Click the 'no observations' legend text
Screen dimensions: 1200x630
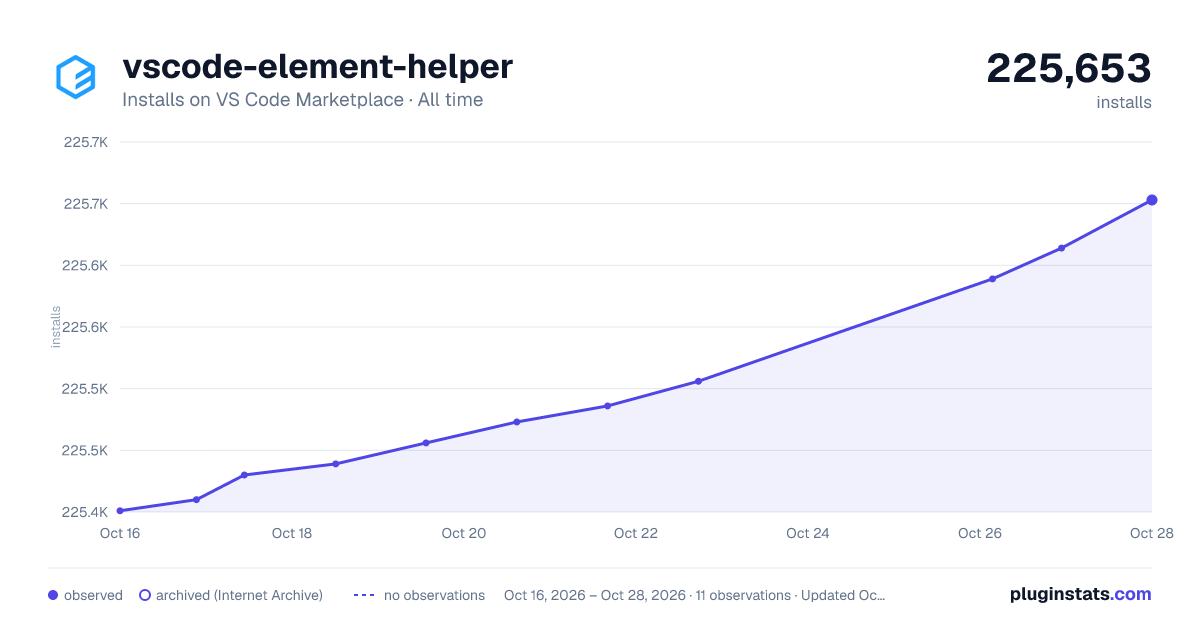[x=434, y=595]
